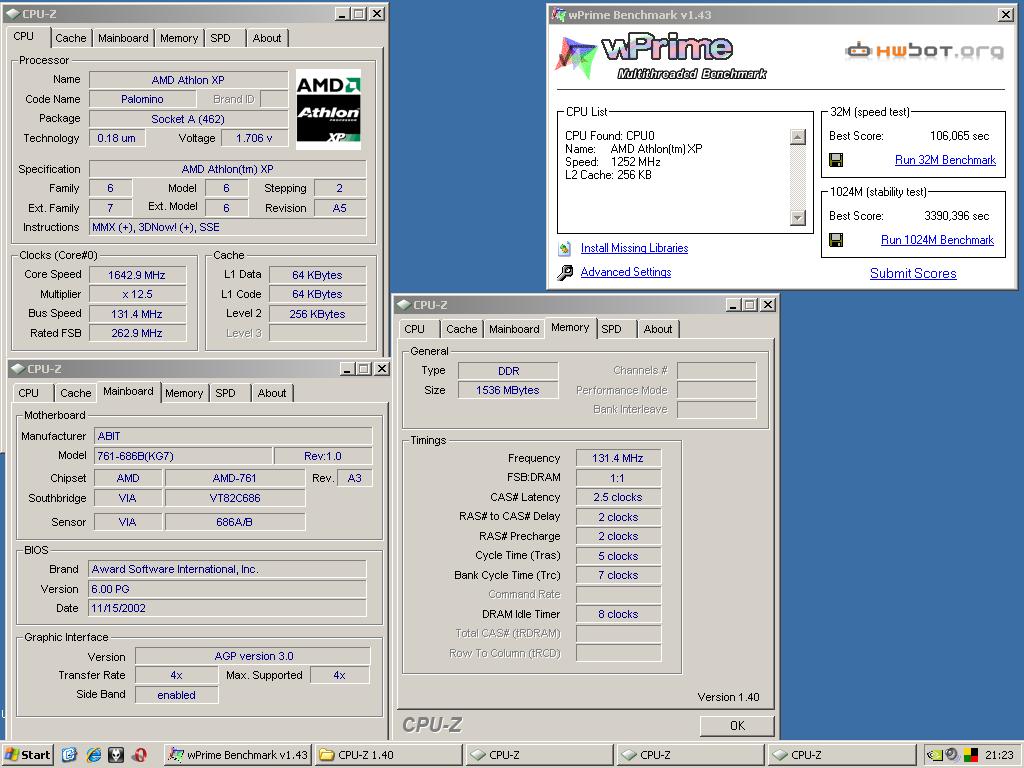Image resolution: width=1024 pixels, height=768 pixels.
Task: Click the colored squares tray icon
Action: pyautogui.click(x=970, y=755)
